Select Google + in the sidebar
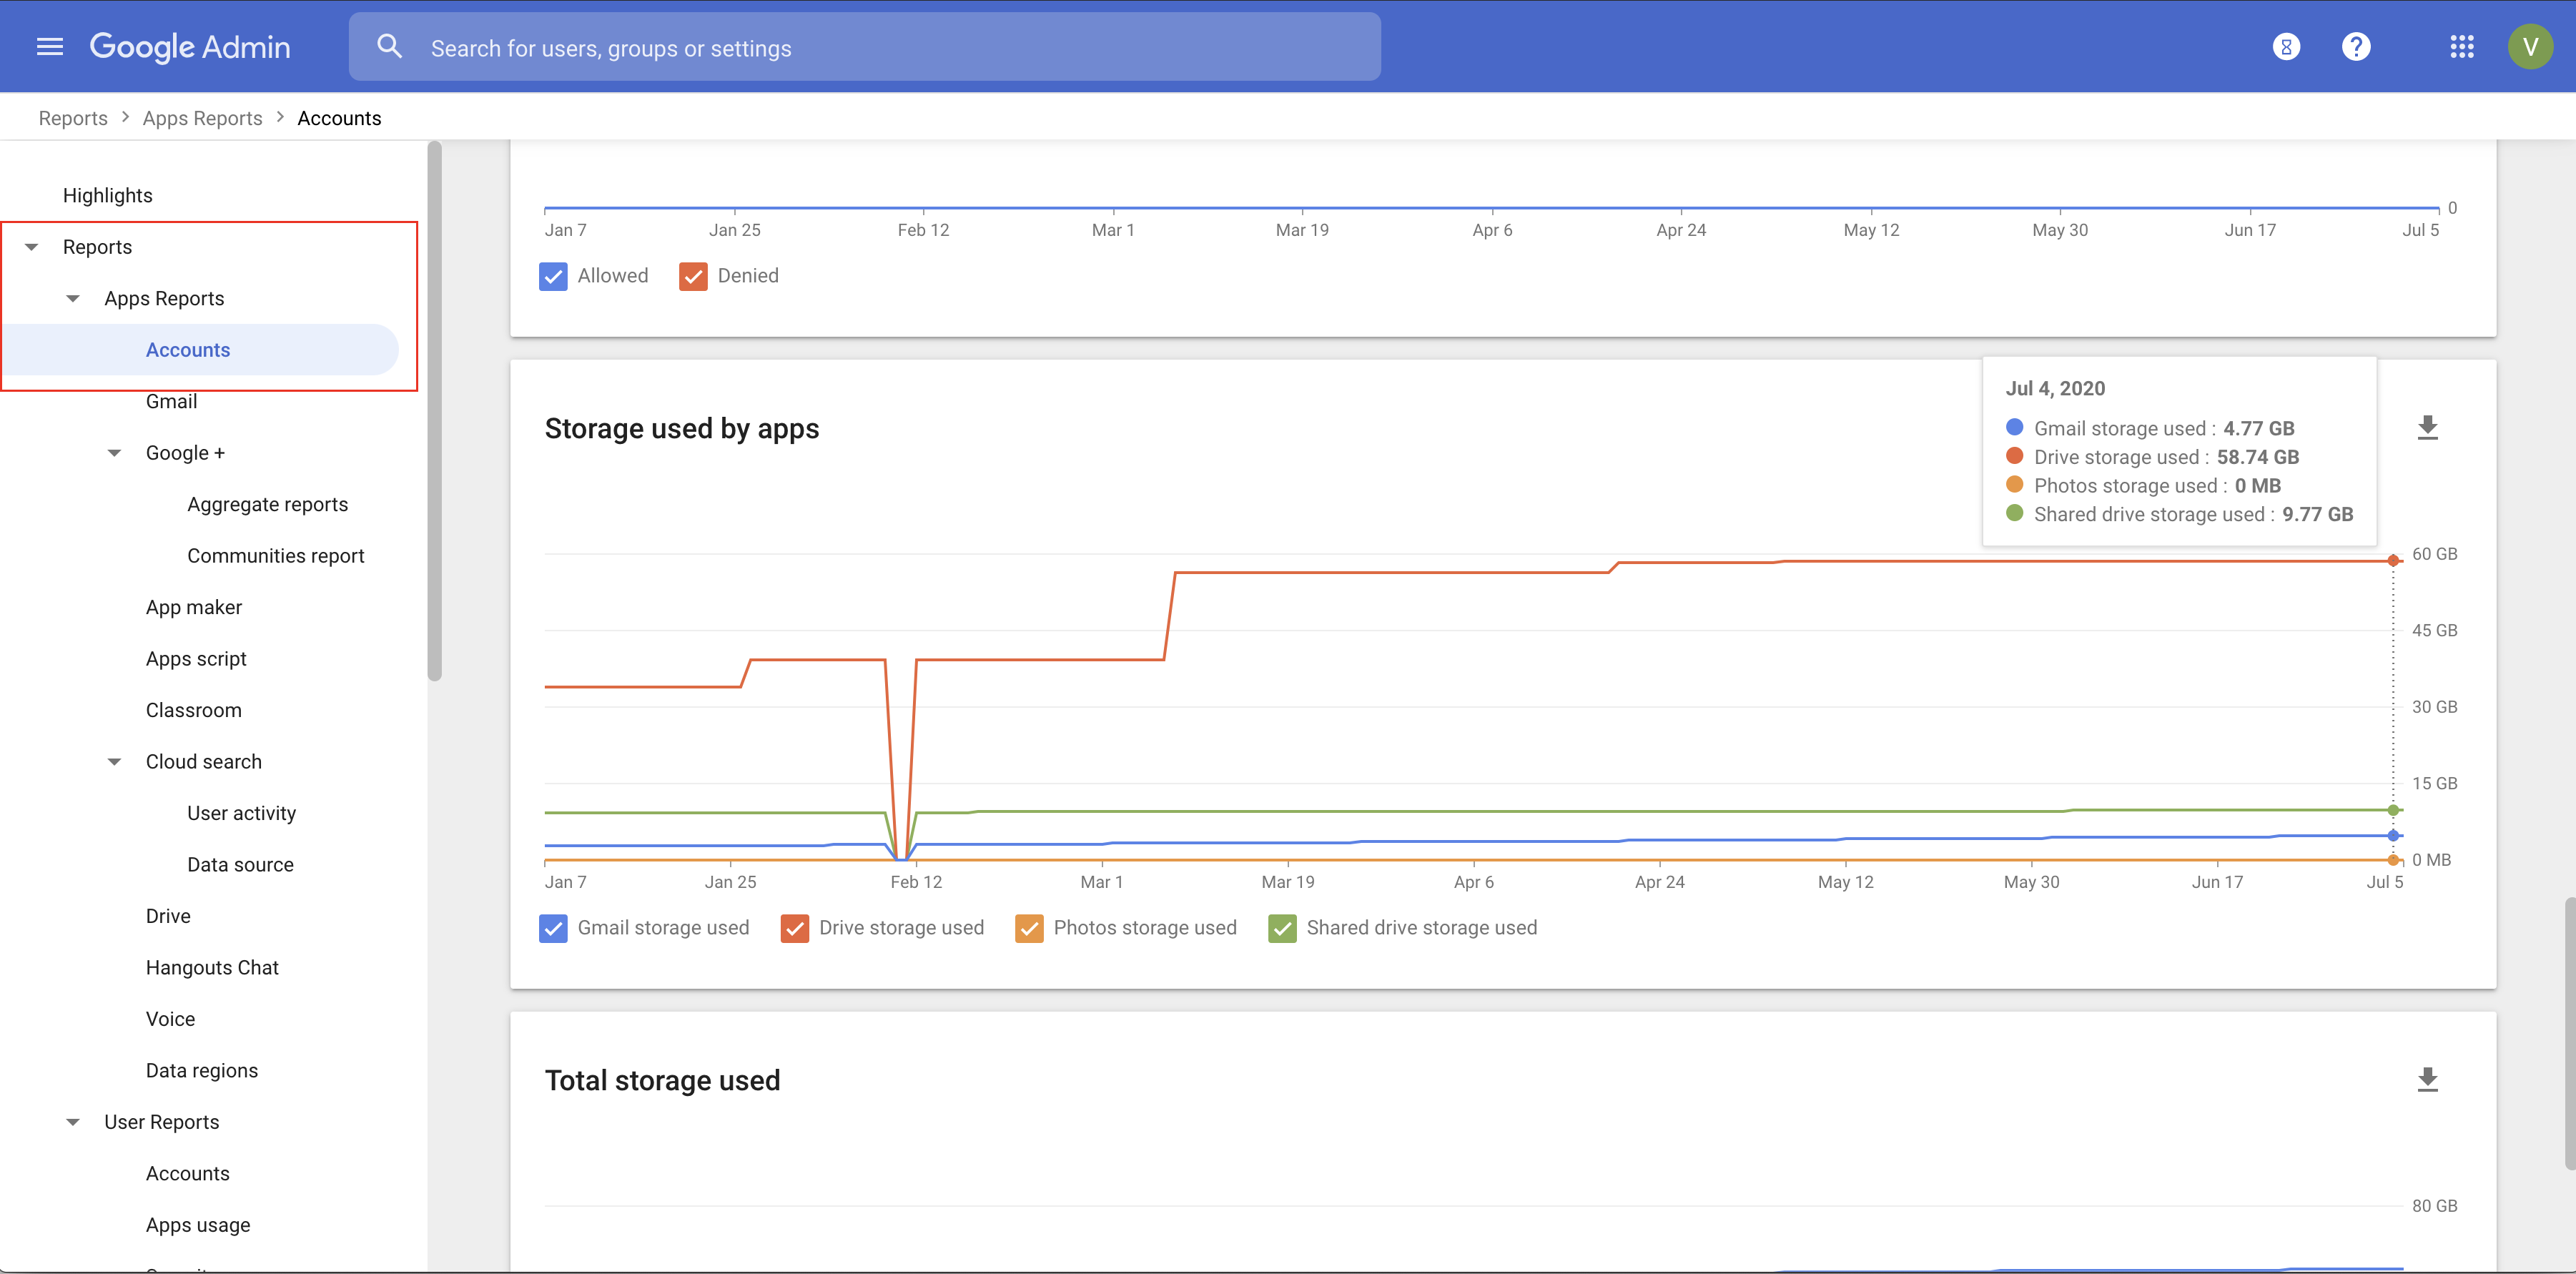2576x1274 pixels. 185,453
